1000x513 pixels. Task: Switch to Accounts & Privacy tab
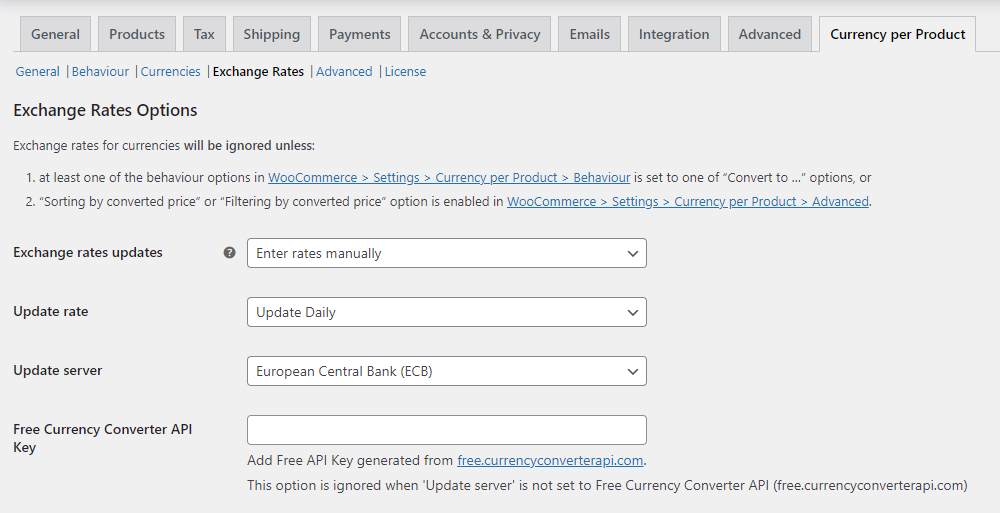pos(480,34)
